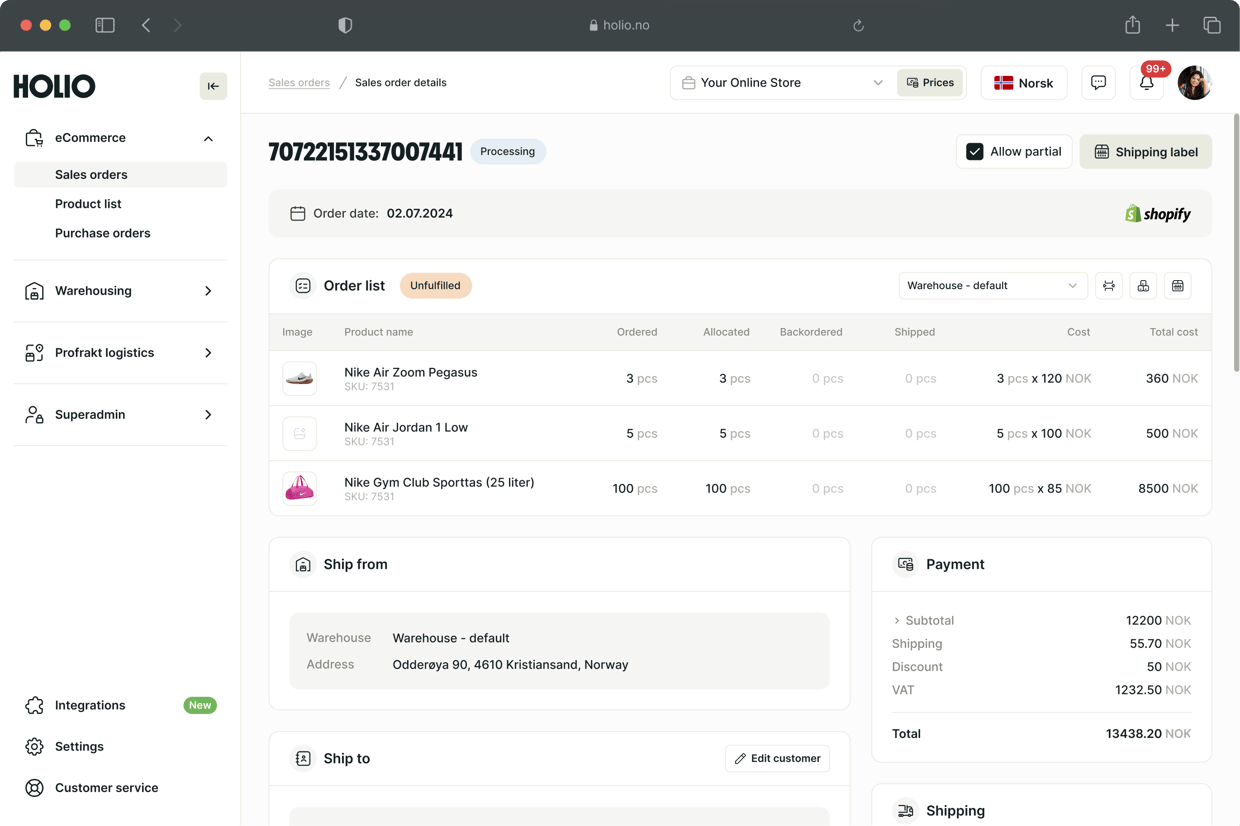Show Safari tab overview
The width and height of the screenshot is (1240, 826).
click(1212, 25)
